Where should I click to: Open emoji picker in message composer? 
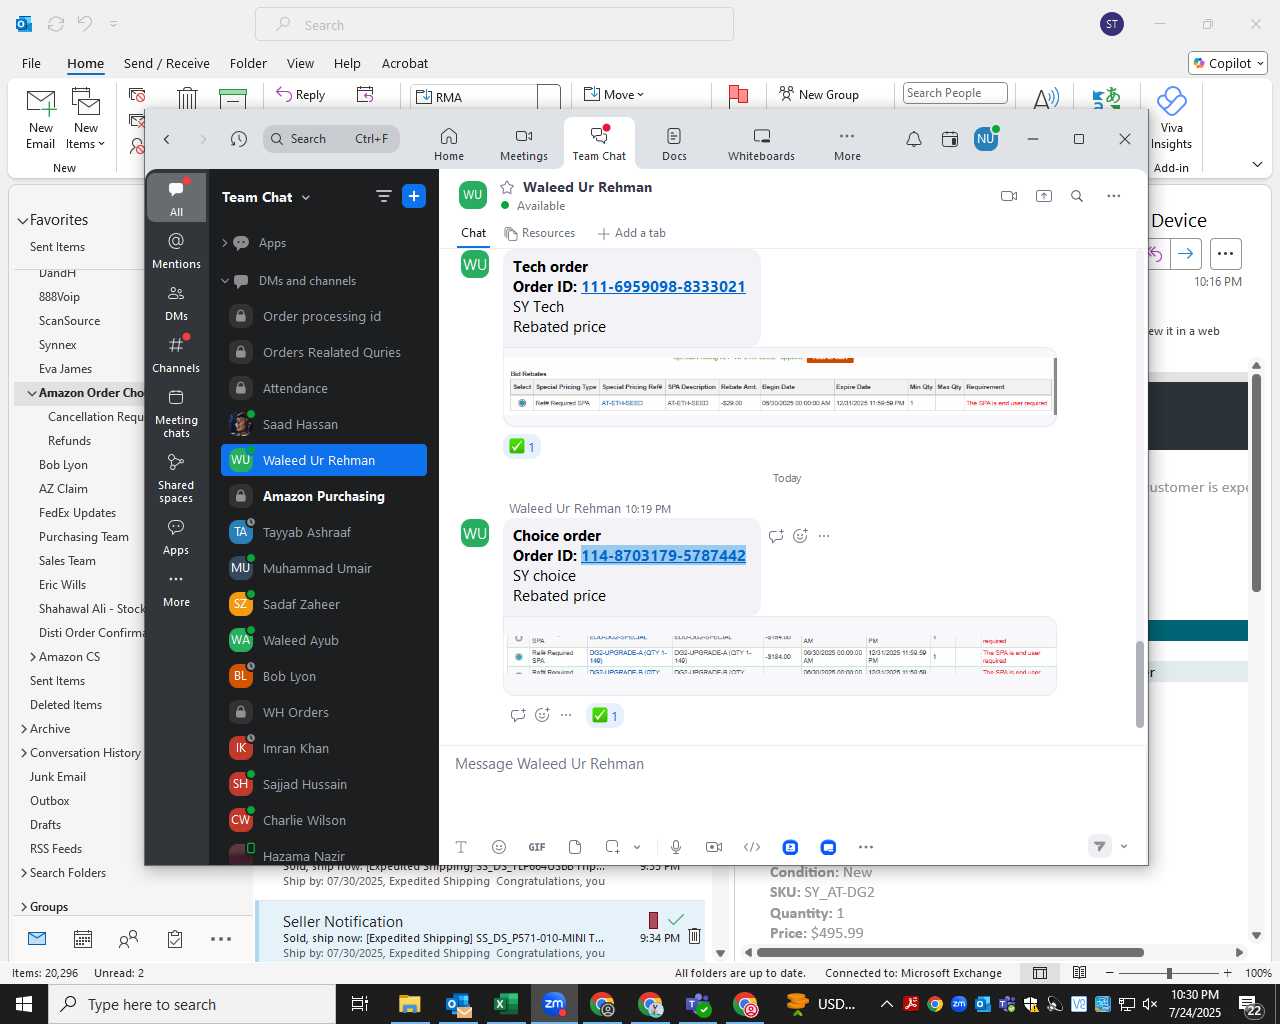pos(499,847)
